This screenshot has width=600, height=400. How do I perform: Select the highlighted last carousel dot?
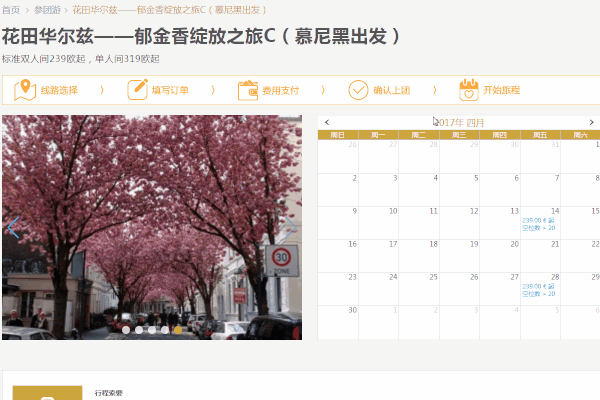coord(178,329)
